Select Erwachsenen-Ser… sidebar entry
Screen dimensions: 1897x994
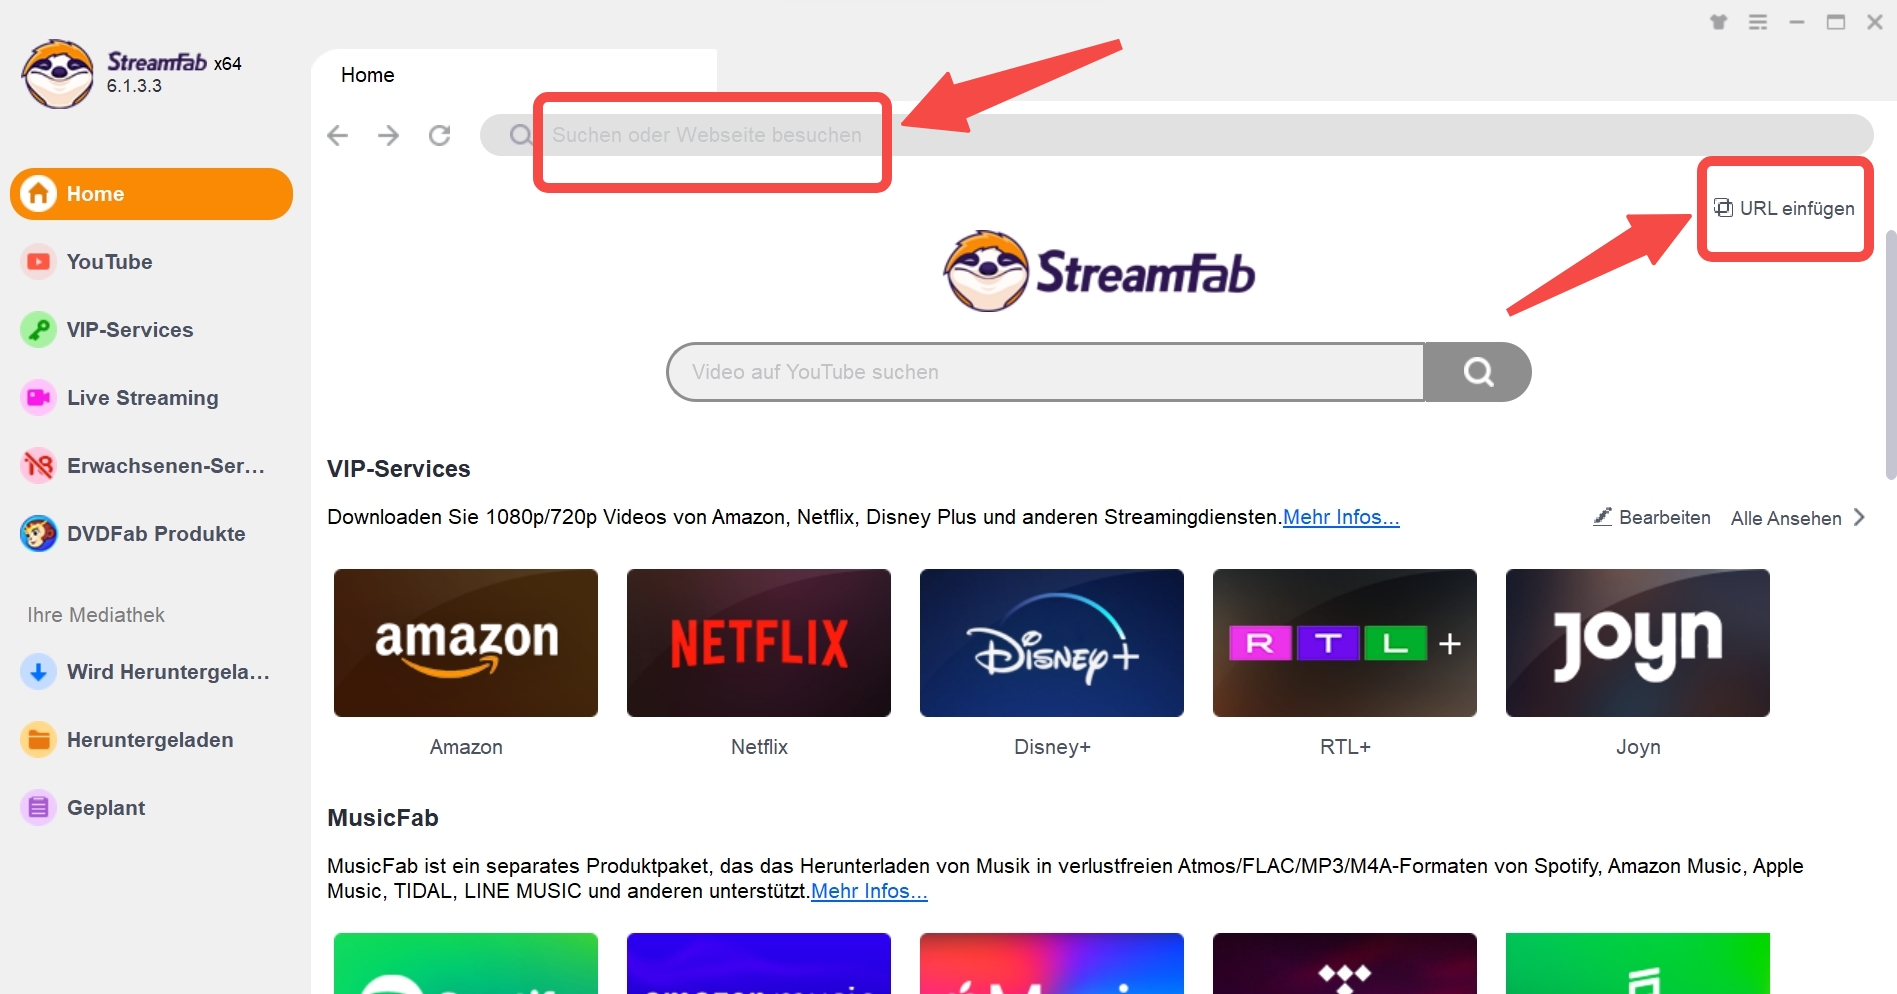(152, 466)
